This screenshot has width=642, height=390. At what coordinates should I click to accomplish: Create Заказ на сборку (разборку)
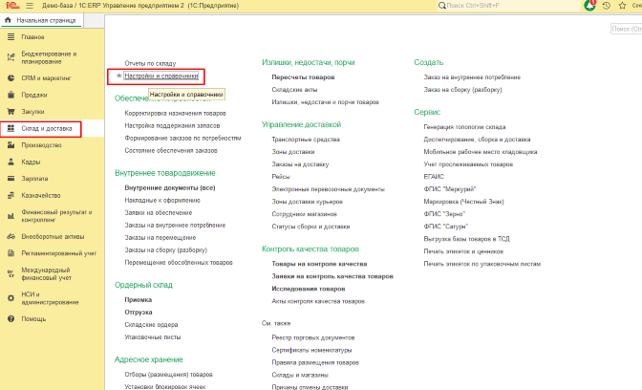pyautogui.click(x=463, y=89)
